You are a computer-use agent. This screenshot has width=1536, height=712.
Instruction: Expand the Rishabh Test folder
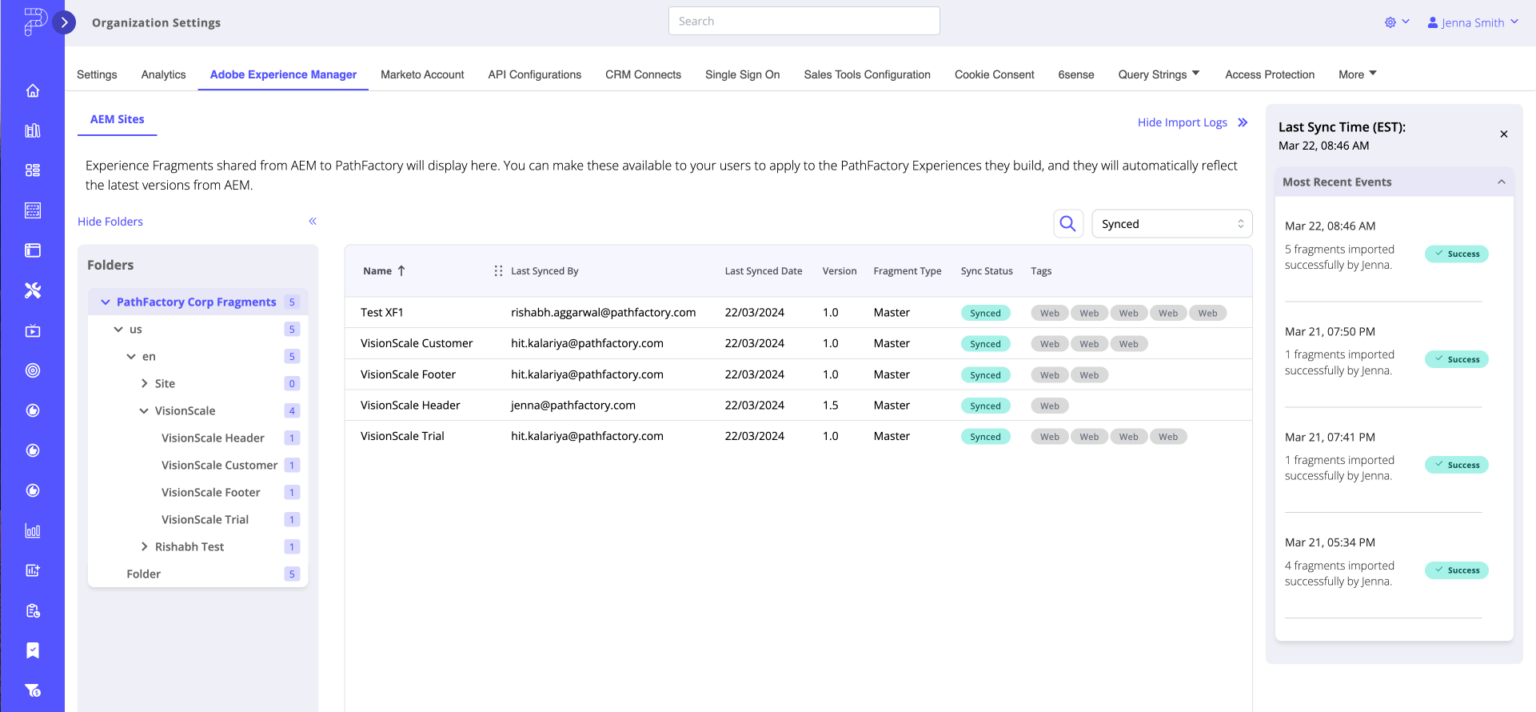click(x=144, y=546)
